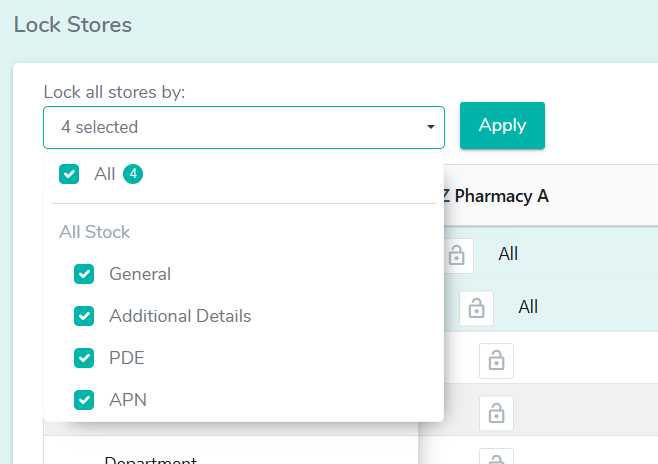This screenshot has height=464, width=658.
Task: Untick the General checkbox
Action: [84, 274]
